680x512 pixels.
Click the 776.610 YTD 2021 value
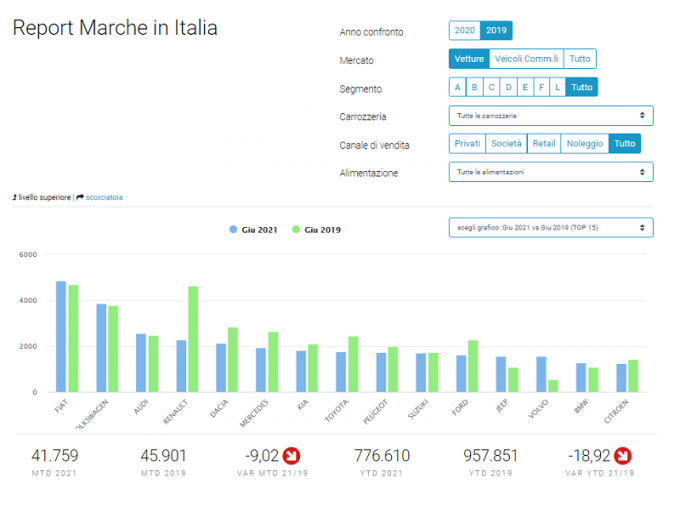[382, 456]
